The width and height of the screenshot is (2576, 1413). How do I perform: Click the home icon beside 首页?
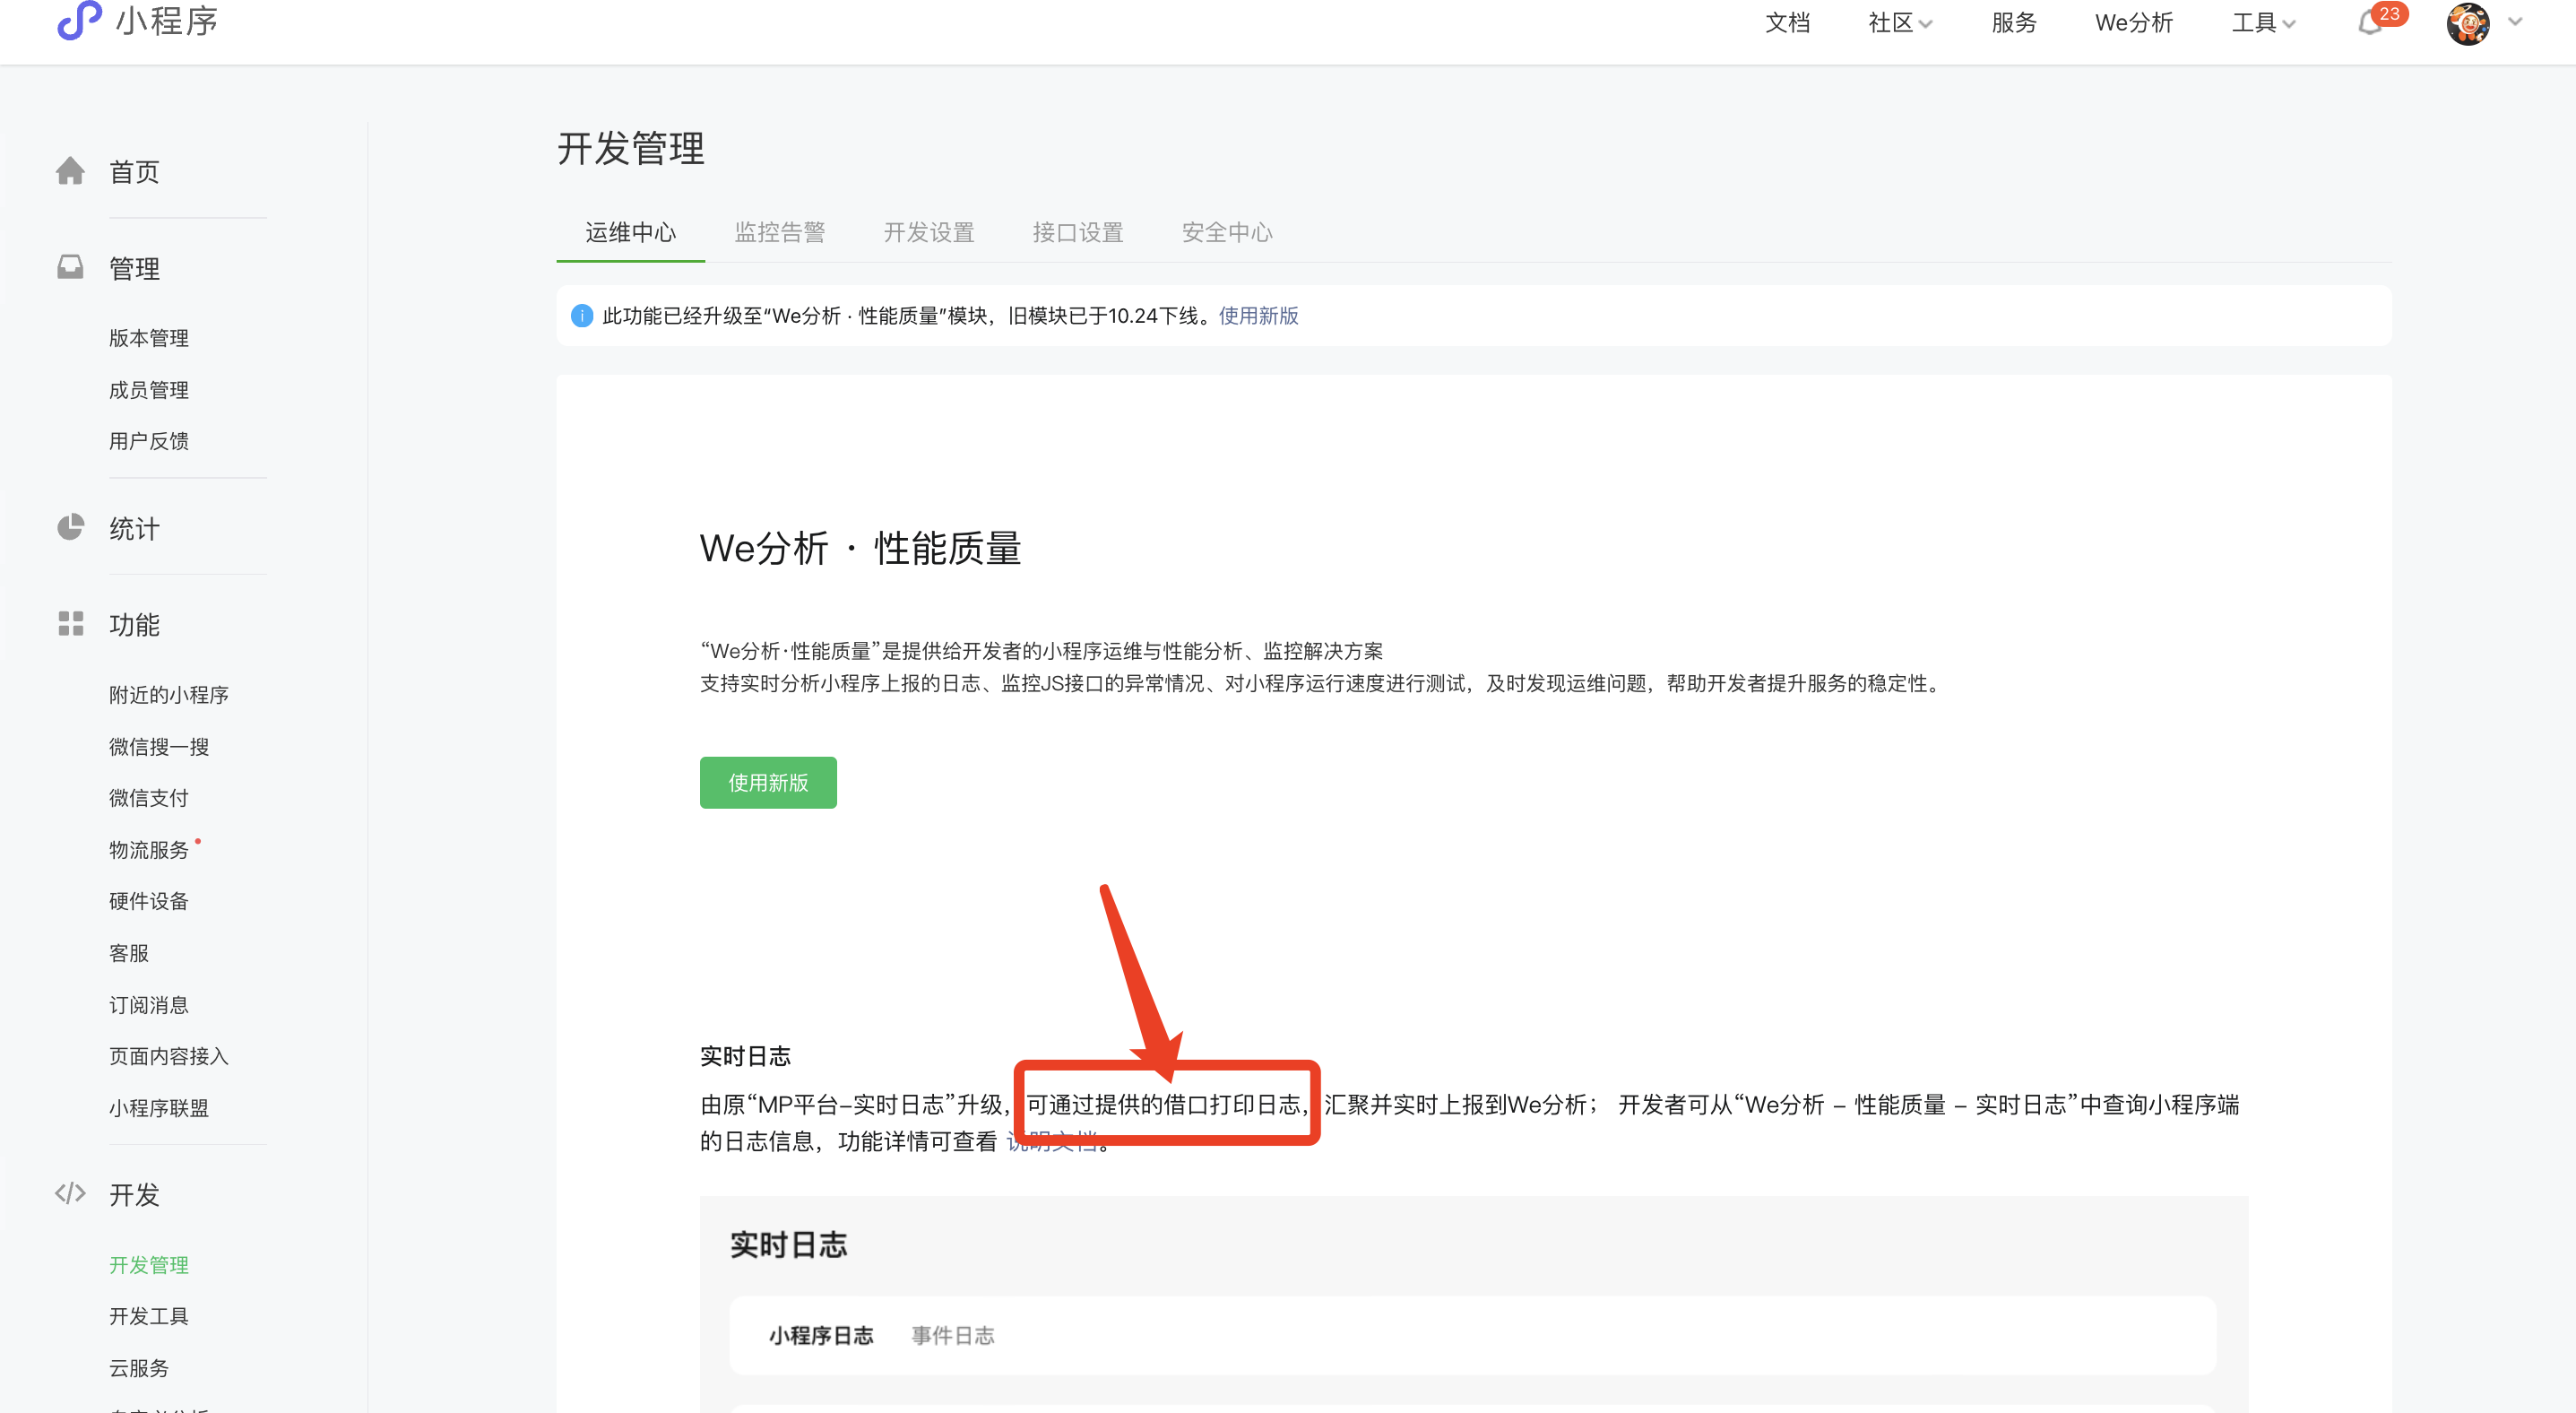pyautogui.click(x=70, y=171)
